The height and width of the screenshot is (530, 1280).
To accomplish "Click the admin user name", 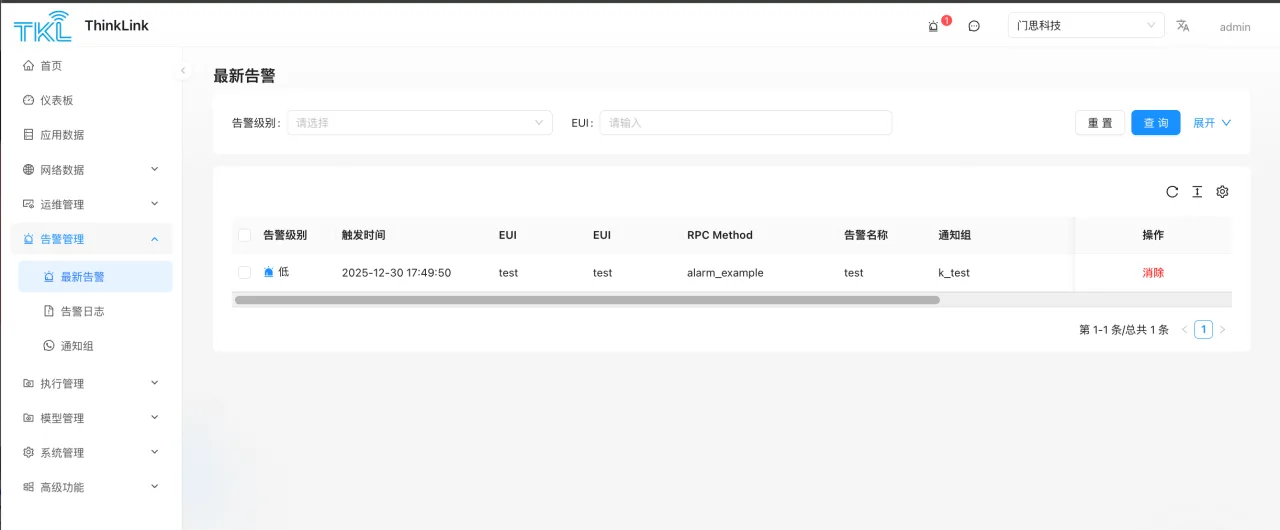I will pos(1235,27).
